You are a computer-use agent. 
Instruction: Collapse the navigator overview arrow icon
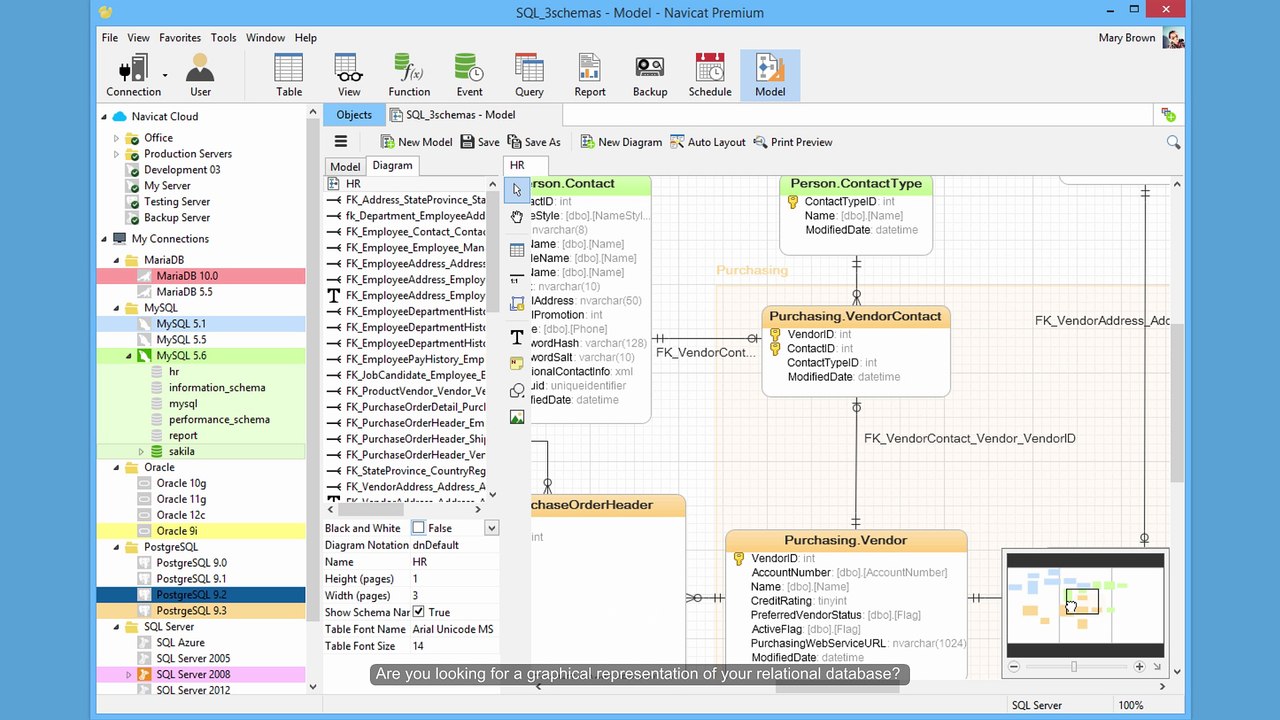1157,666
